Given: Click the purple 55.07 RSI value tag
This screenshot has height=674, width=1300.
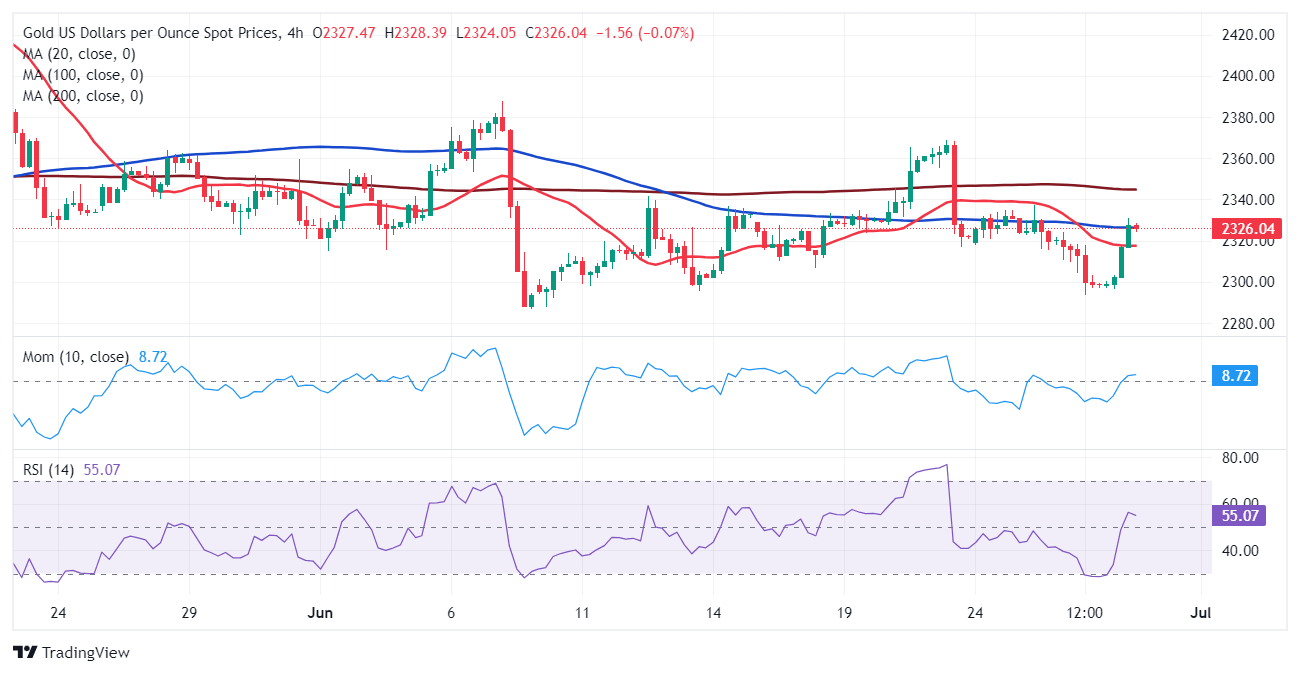Looking at the screenshot, I should (x=1241, y=516).
